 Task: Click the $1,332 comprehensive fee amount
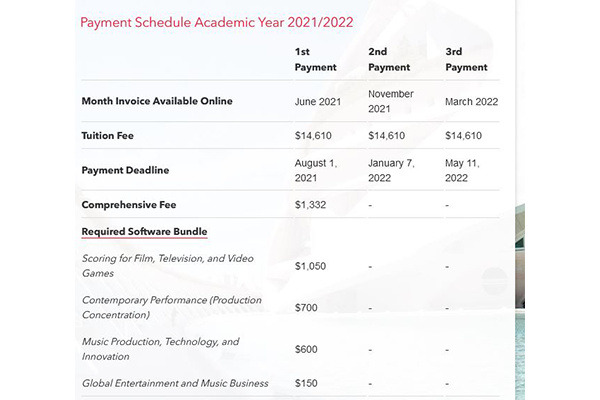pos(312,204)
